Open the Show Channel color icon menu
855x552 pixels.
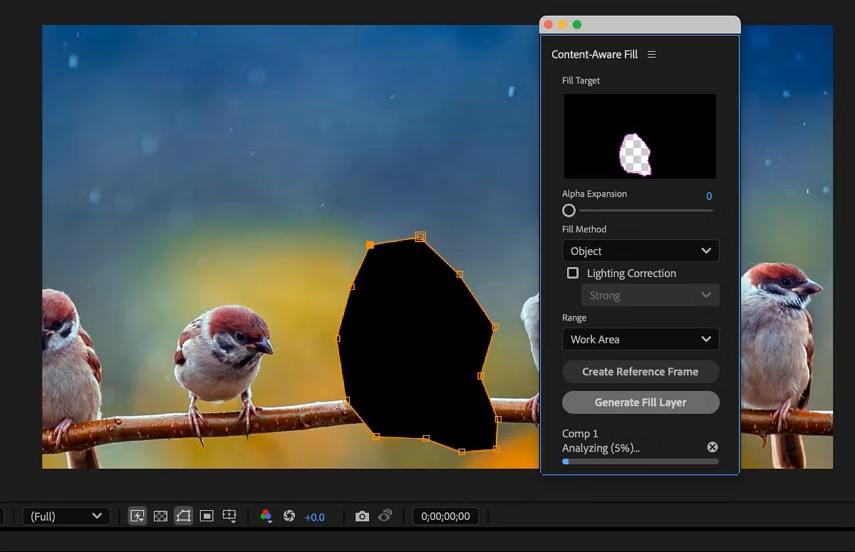[x=266, y=515]
